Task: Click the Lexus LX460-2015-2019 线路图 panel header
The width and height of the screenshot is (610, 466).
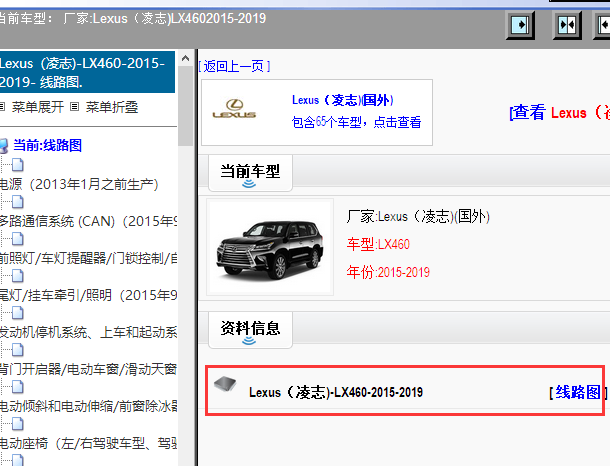Action: pyautogui.click(x=88, y=72)
